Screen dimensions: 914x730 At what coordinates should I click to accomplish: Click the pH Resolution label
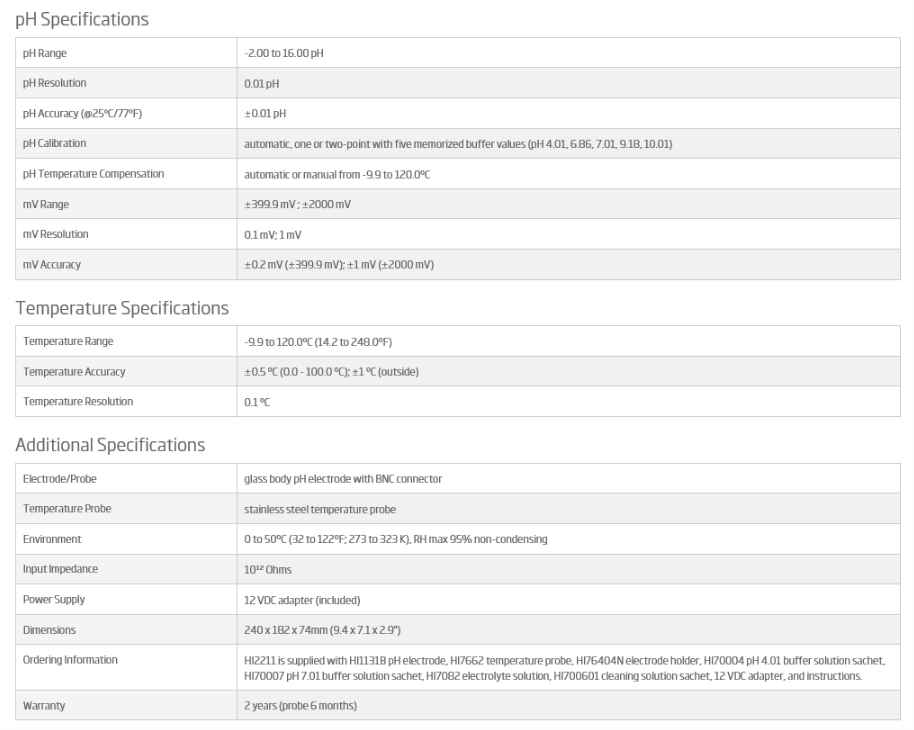[55, 83]
